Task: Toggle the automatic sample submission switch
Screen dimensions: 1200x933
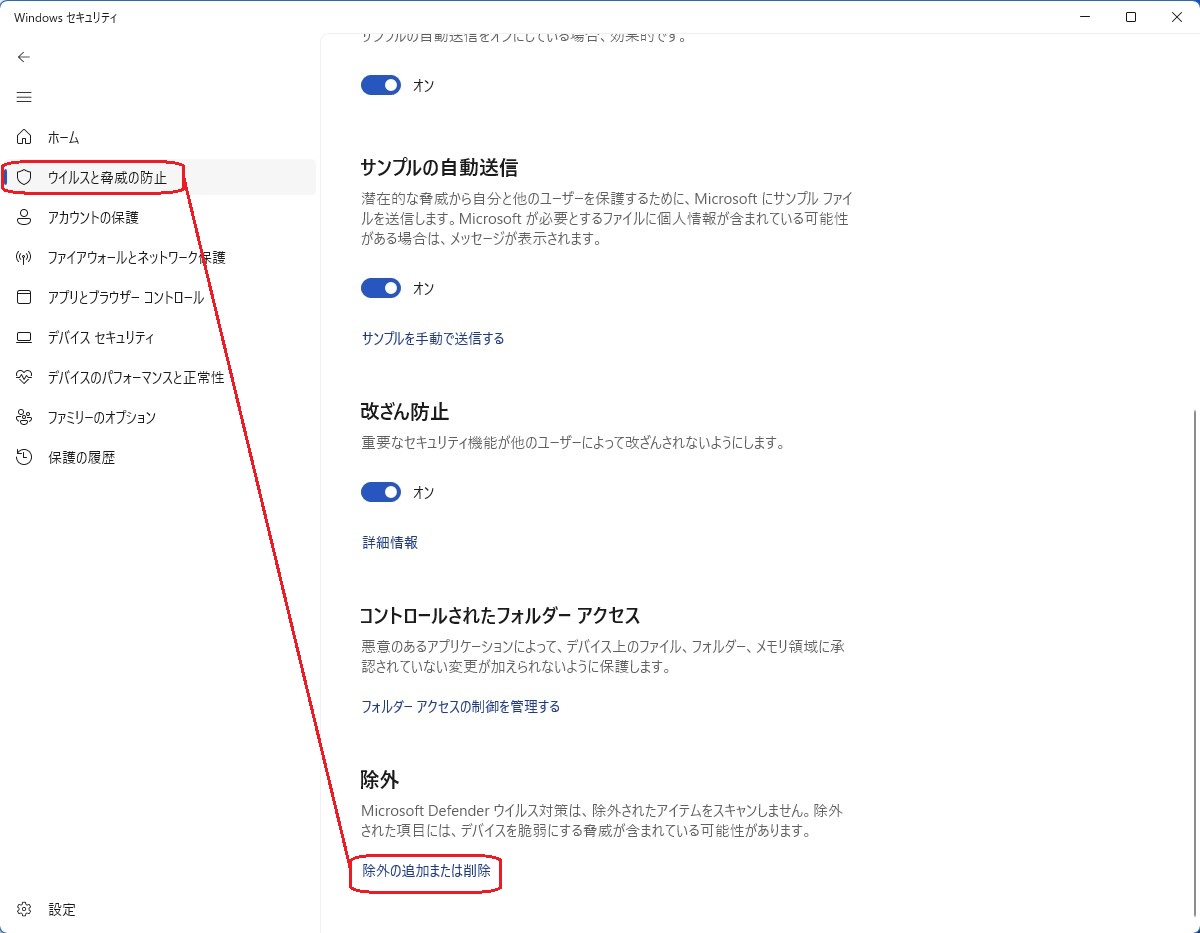Action: pos(381,288)
